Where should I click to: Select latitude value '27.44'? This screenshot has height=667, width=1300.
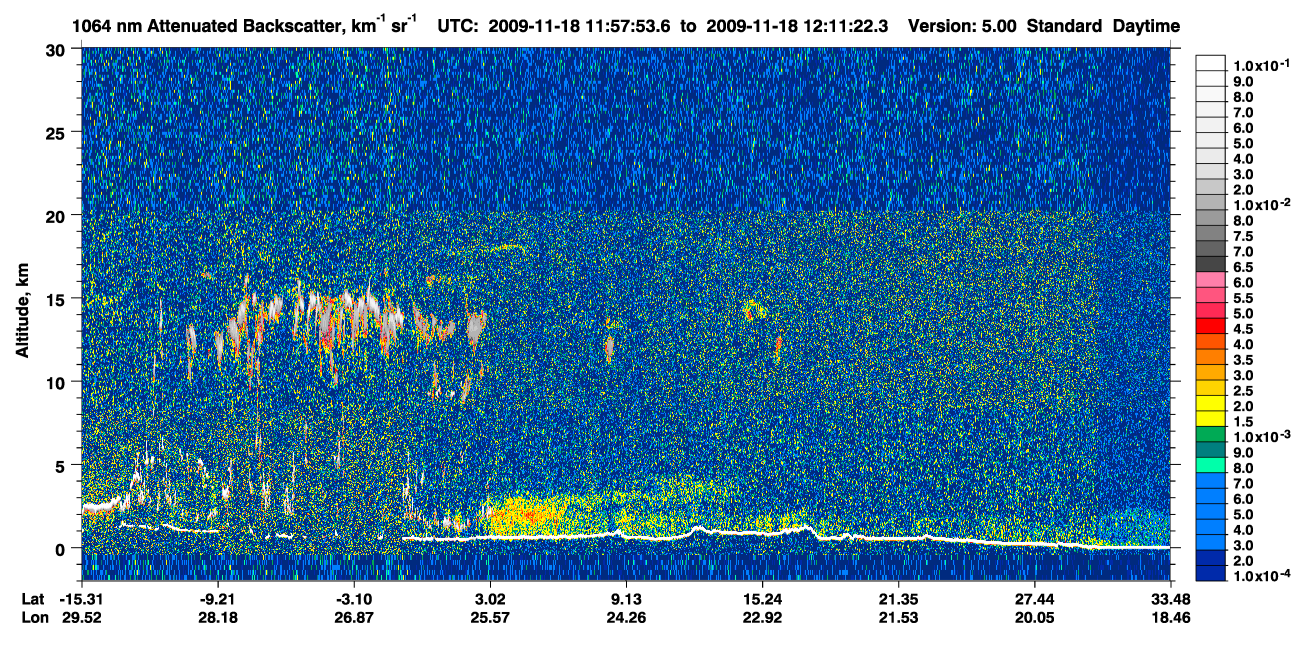1034,598
